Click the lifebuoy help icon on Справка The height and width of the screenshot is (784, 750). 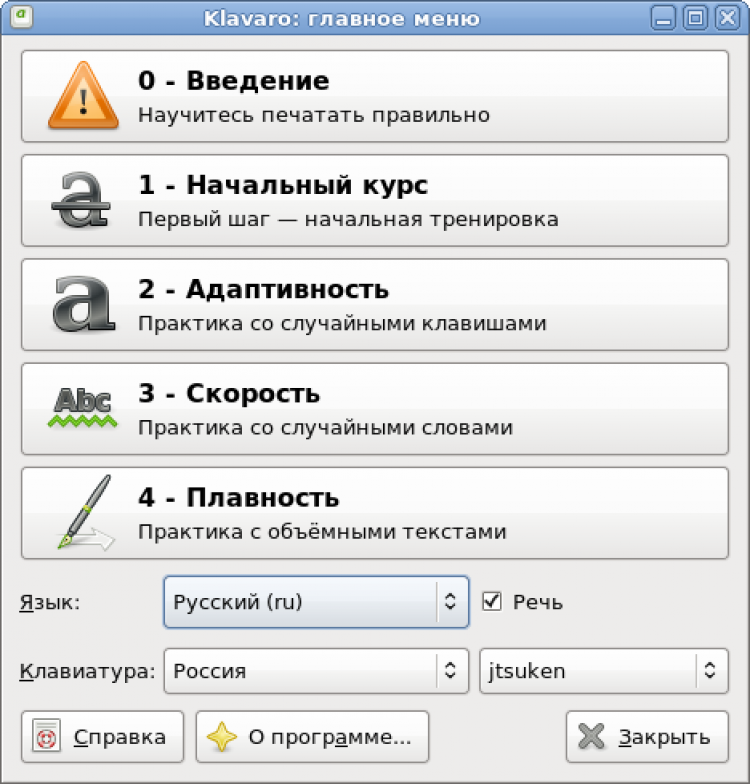pyautogui.click(x=46, y=736)
